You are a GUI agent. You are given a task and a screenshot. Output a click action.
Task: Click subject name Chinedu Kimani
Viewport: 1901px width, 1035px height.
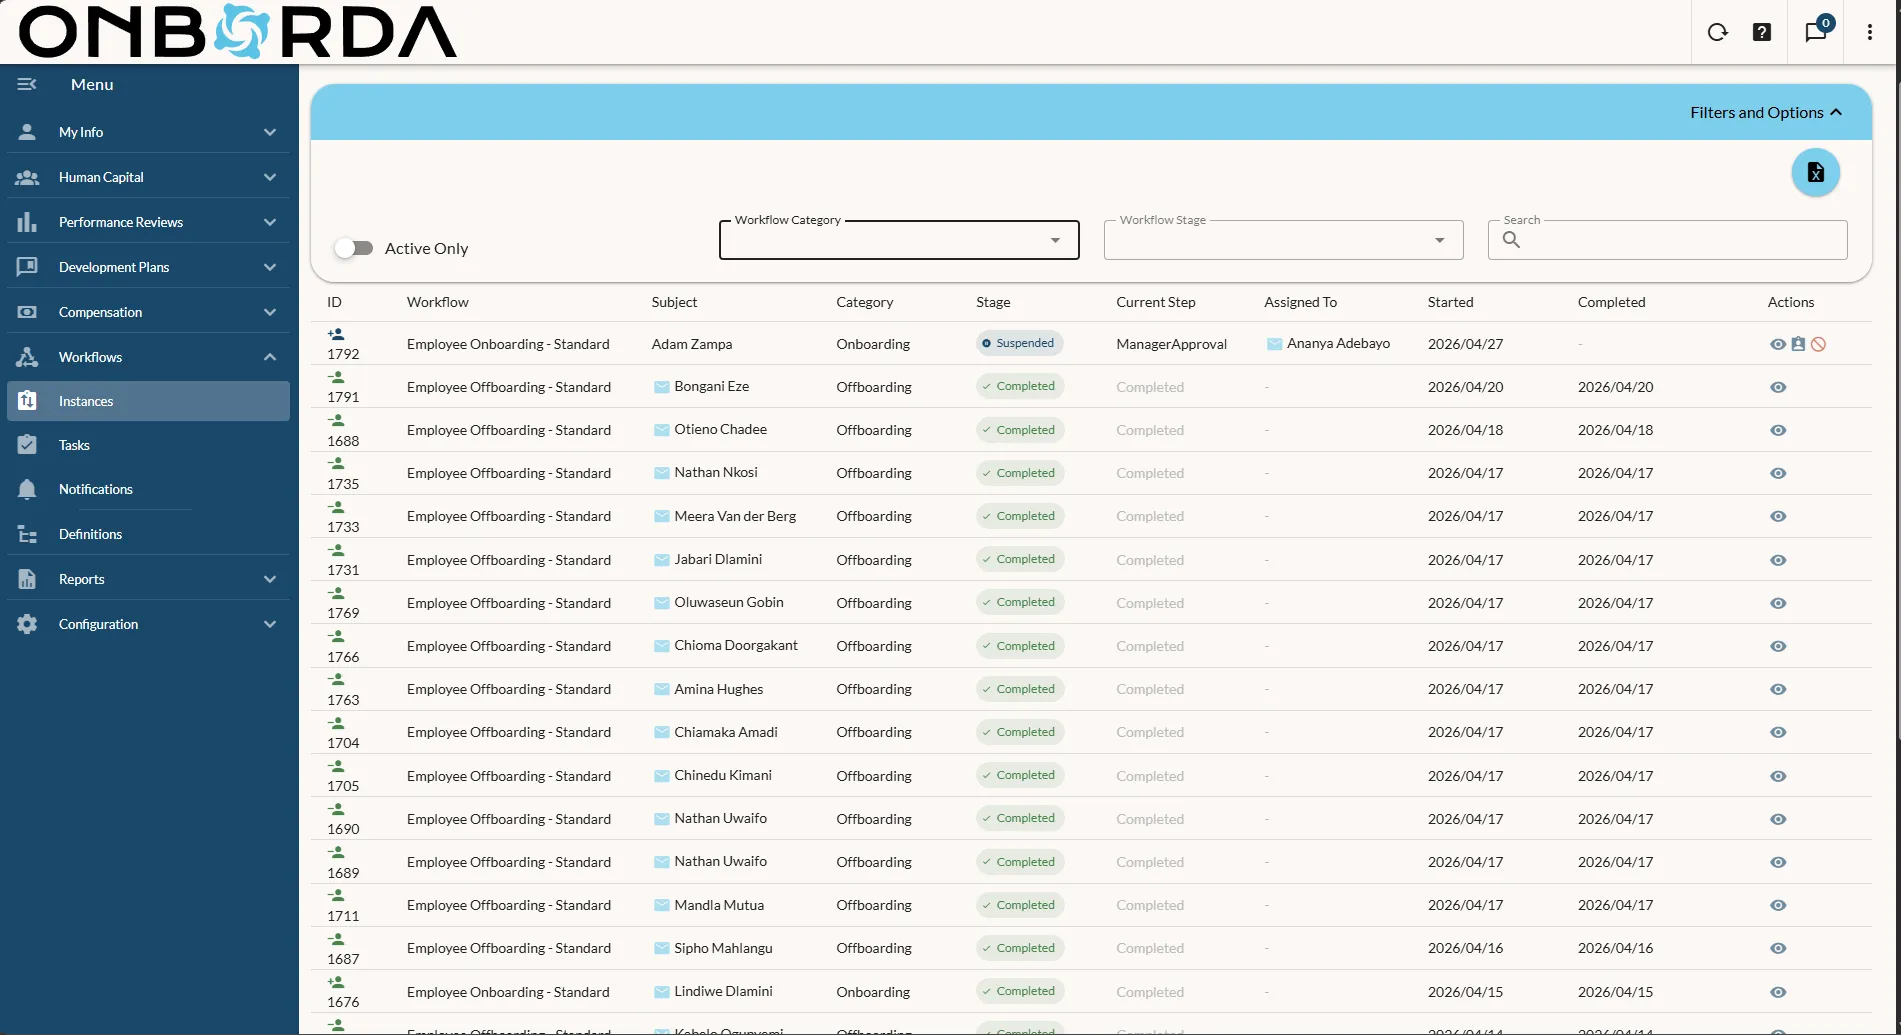[x=723, y=775]
